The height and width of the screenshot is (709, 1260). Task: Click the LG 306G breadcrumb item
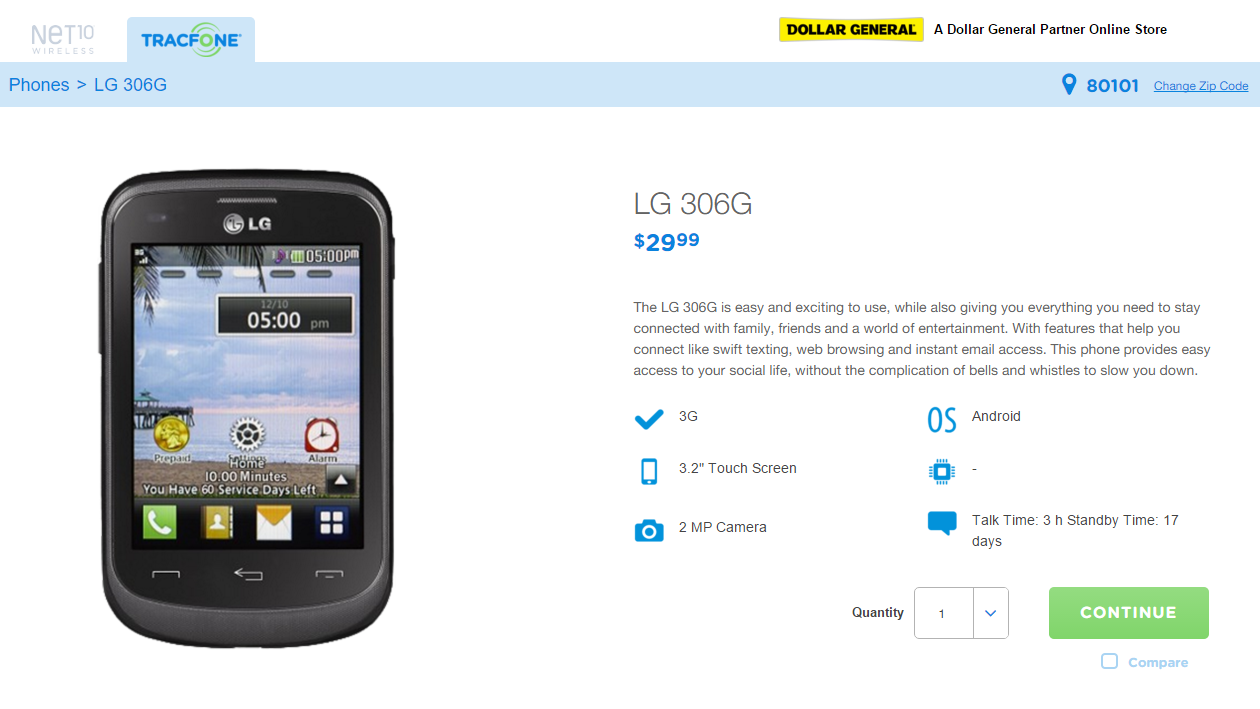pyautogui.click(x=130, y=85)
